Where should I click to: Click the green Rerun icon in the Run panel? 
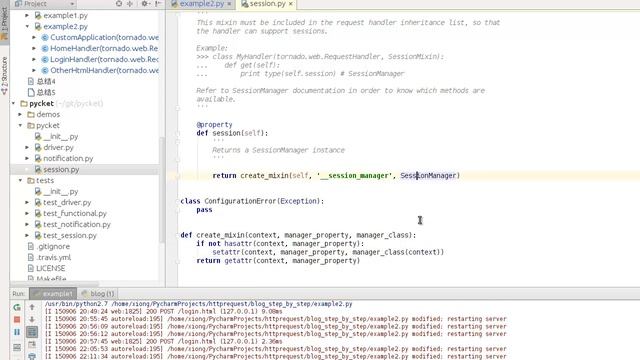click(x=17, y=307)
